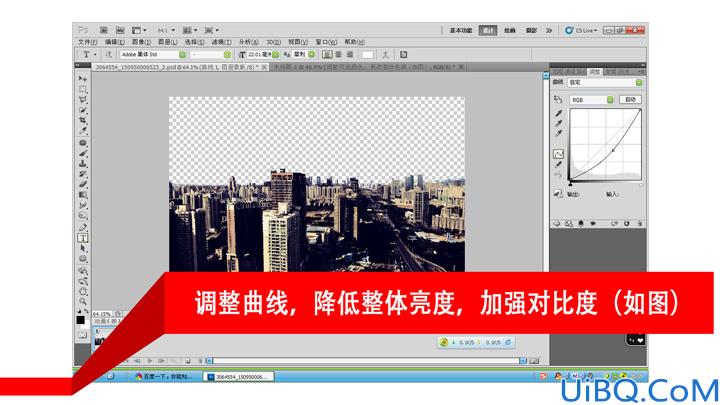Image resolution: width=720 pixels, height=405 pixels.
Task: Select the gray point eyedropper in Curves
Action: [558, 124]
